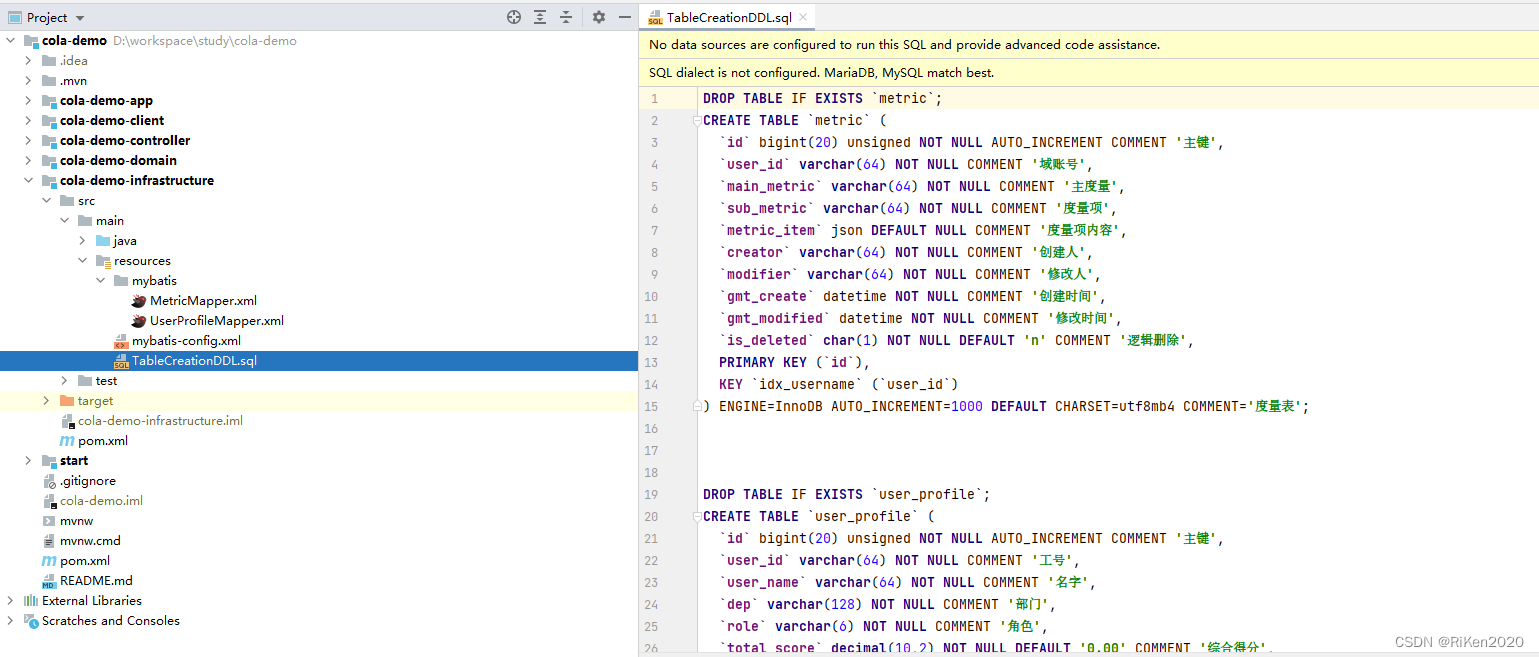Click the cola-demo-infrastructure.iml file icon
The height and width of the screenshot is (657, 1539).
(x=67, y=421)
